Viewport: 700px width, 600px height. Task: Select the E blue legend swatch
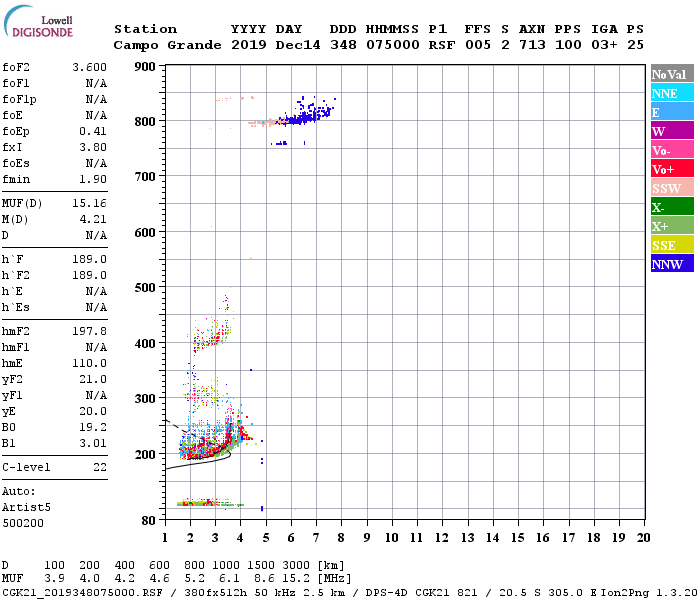672,112
